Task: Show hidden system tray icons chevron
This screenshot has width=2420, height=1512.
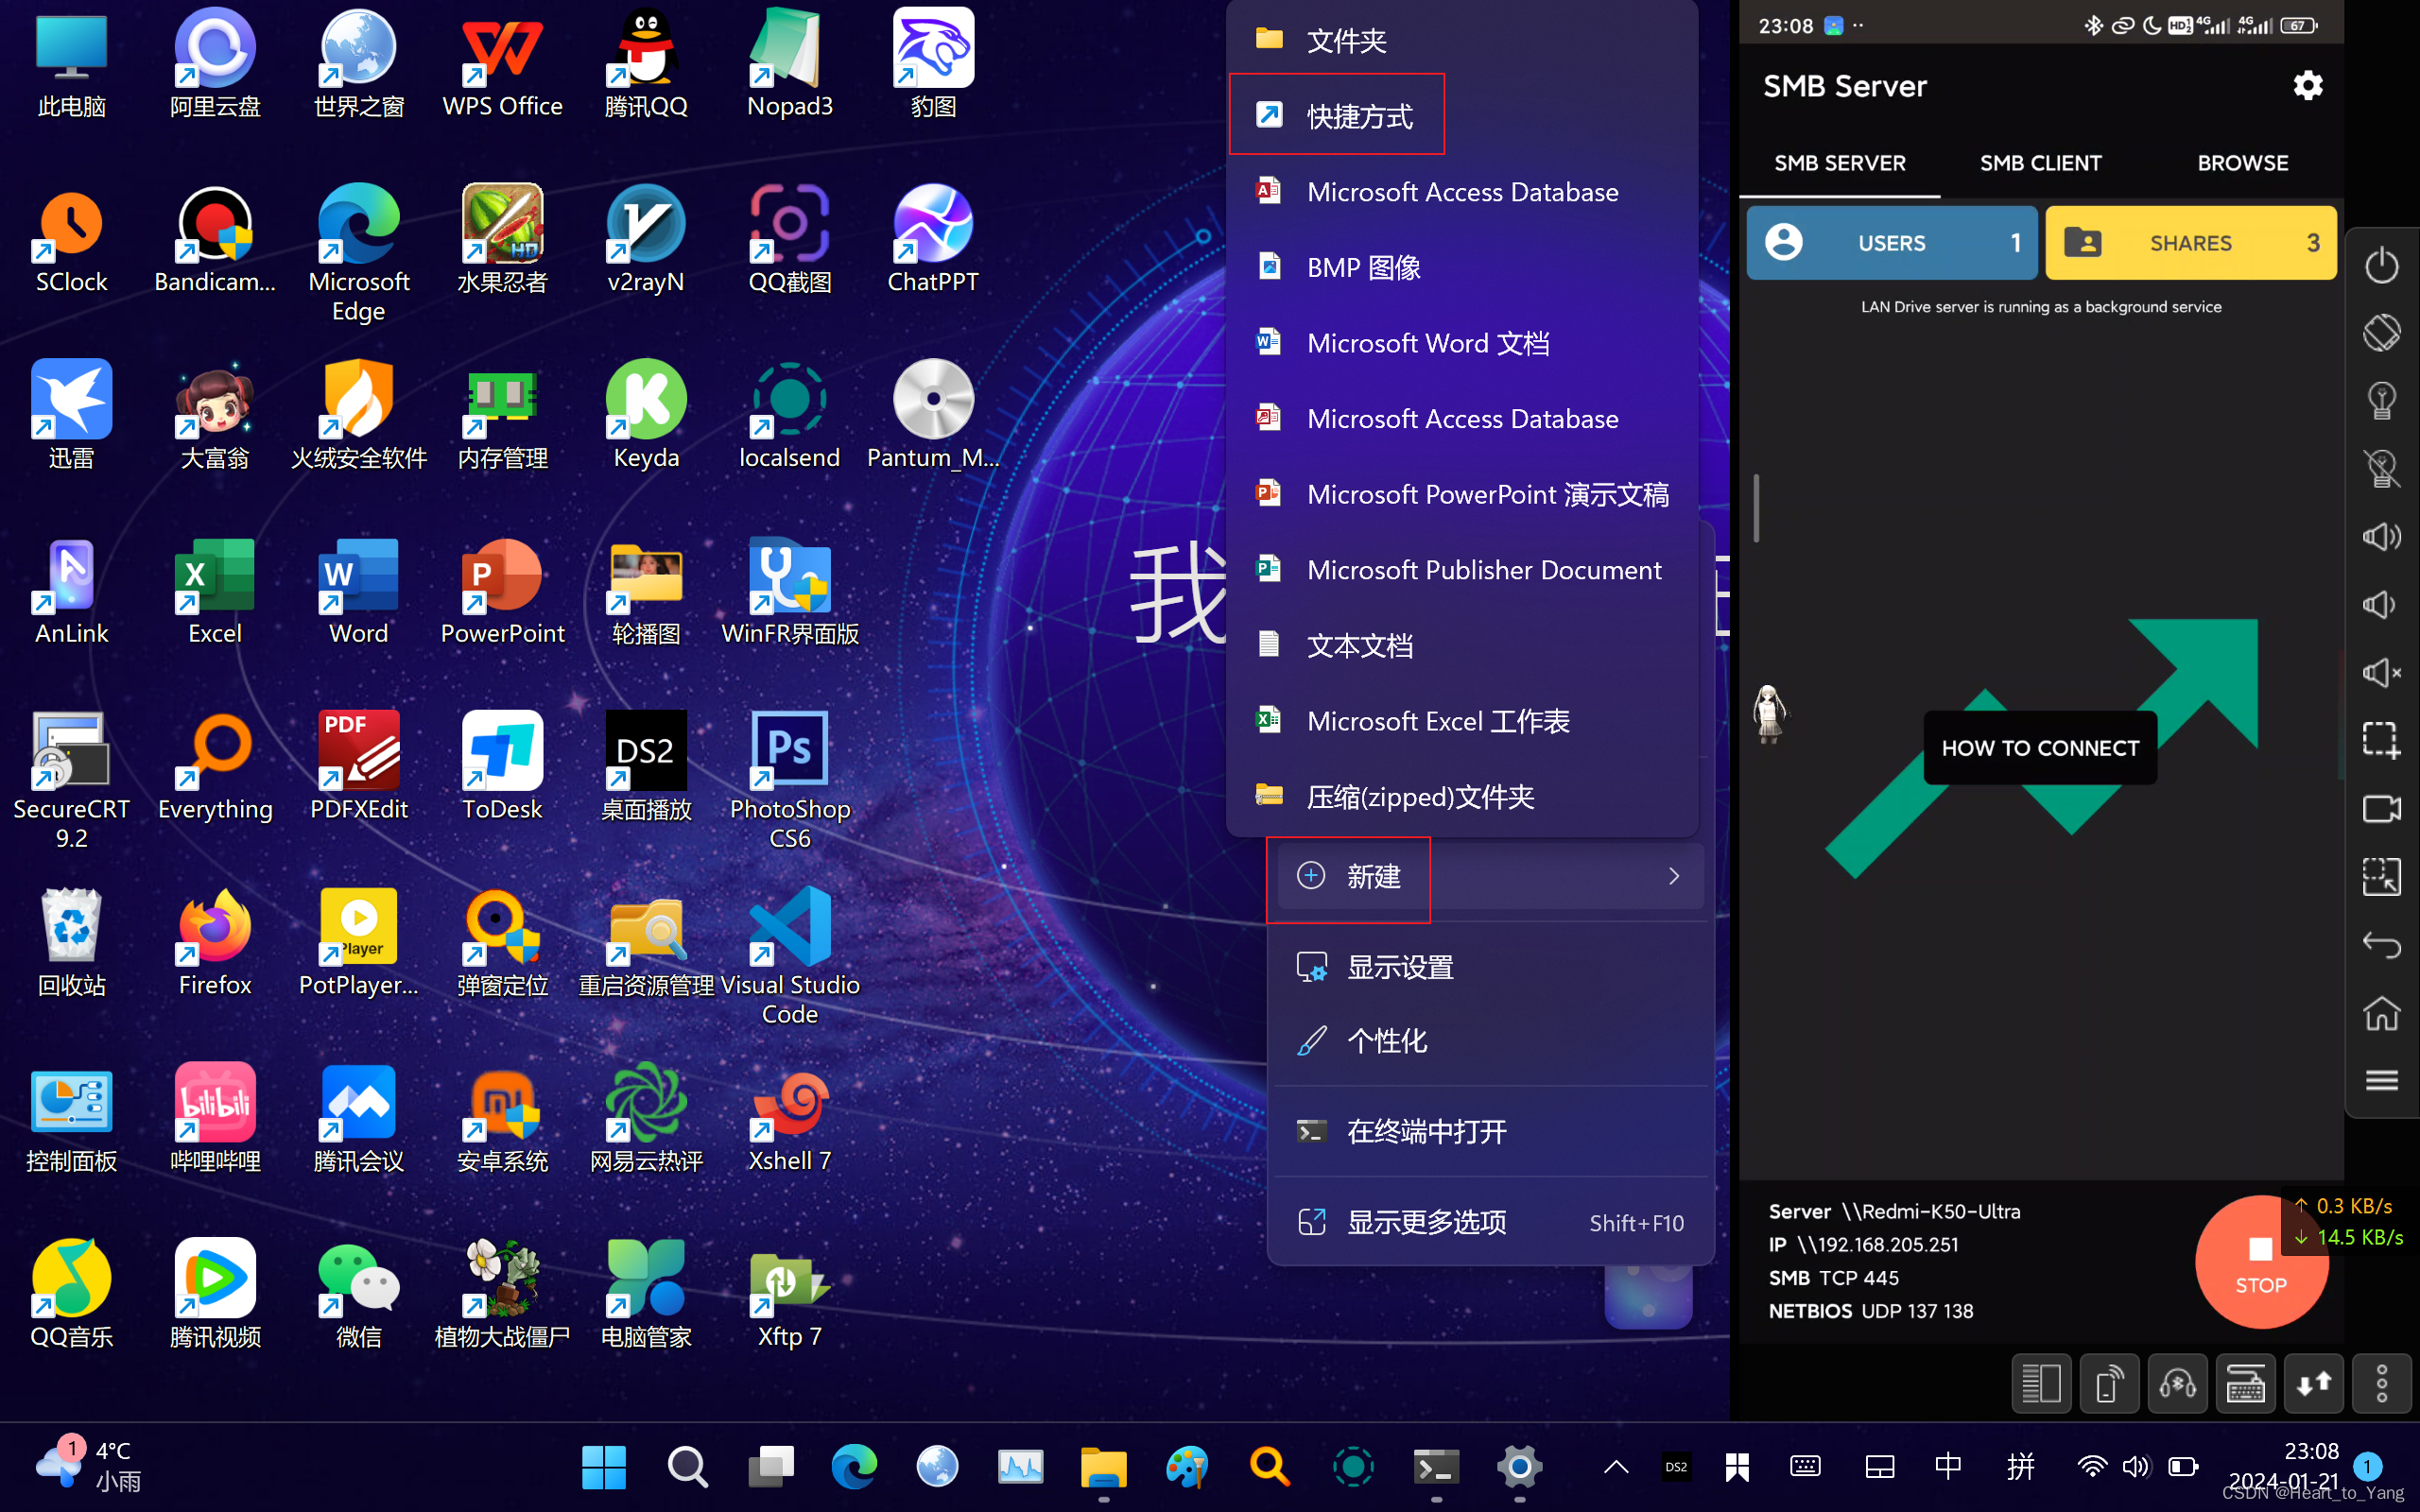Action: 1616,1467
